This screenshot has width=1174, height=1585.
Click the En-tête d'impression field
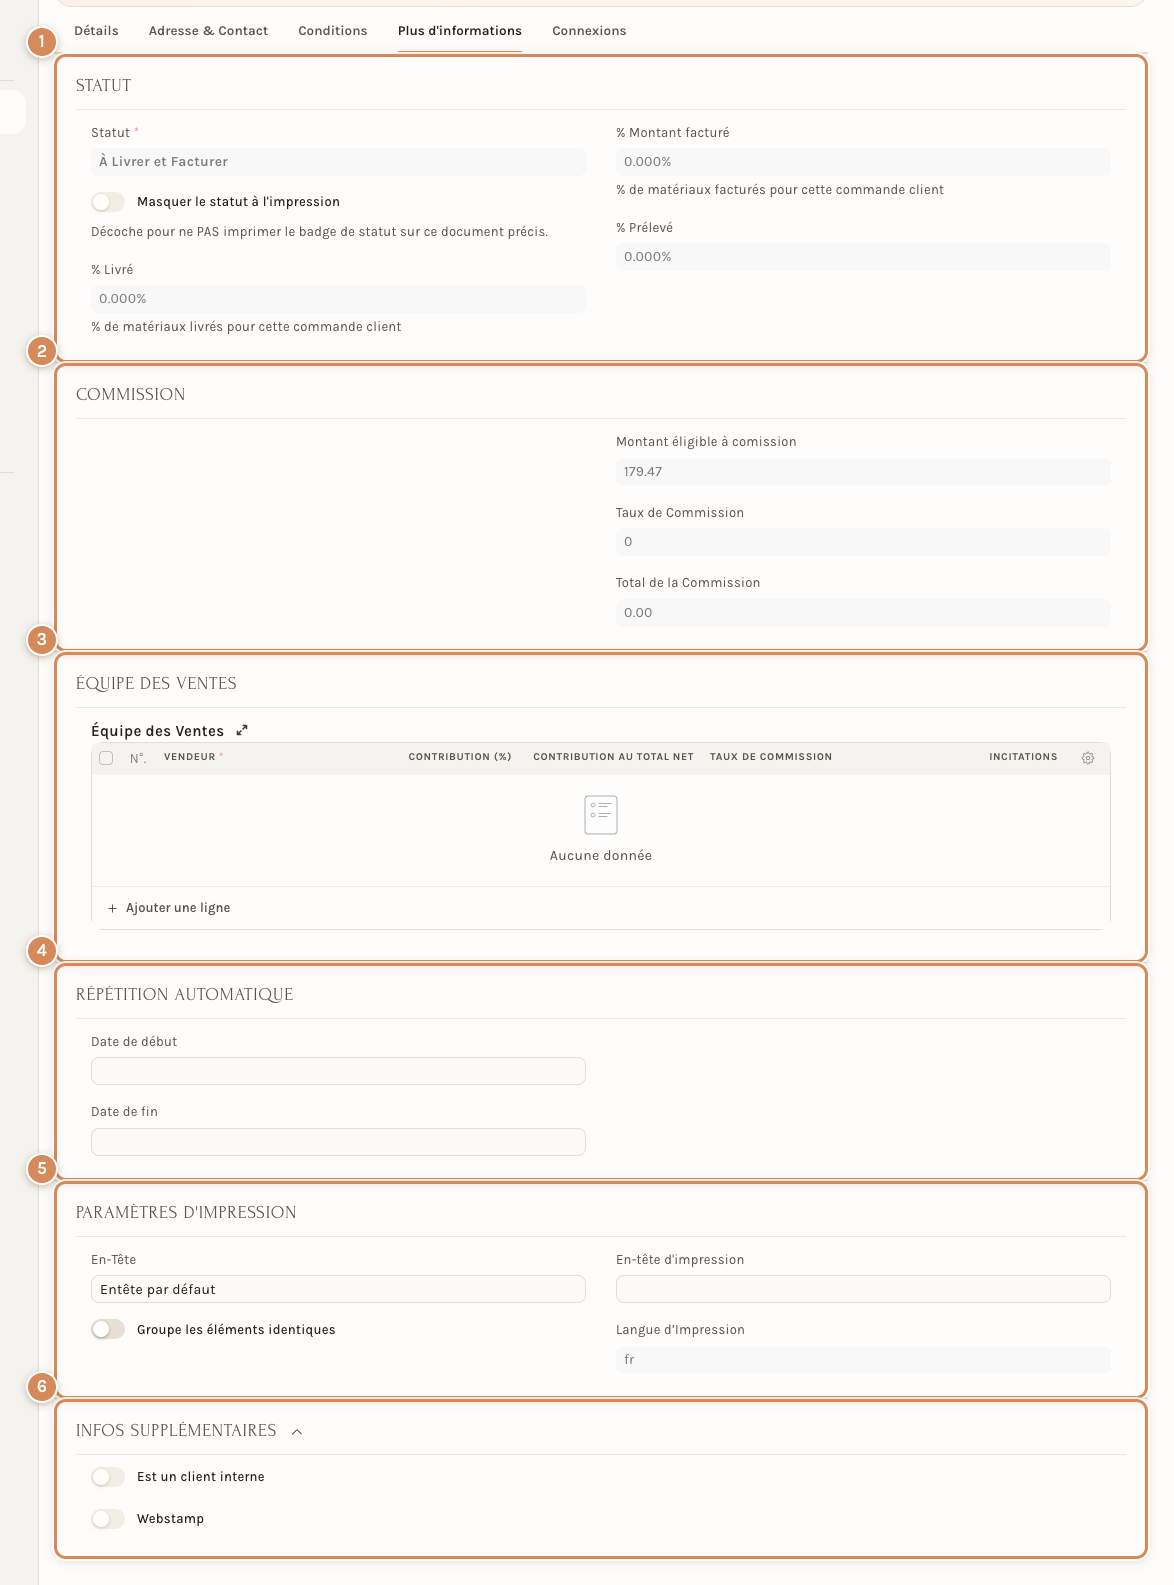(x=863, y=1289)
